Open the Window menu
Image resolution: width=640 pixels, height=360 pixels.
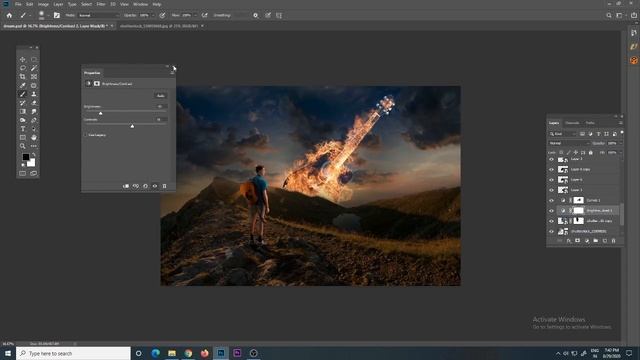tap(140, 4)
